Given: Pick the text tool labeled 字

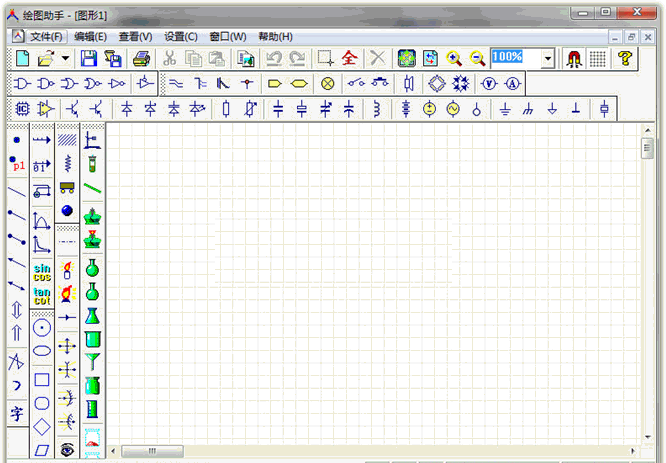Looking at the screenshot, I should tap(17, 413).
